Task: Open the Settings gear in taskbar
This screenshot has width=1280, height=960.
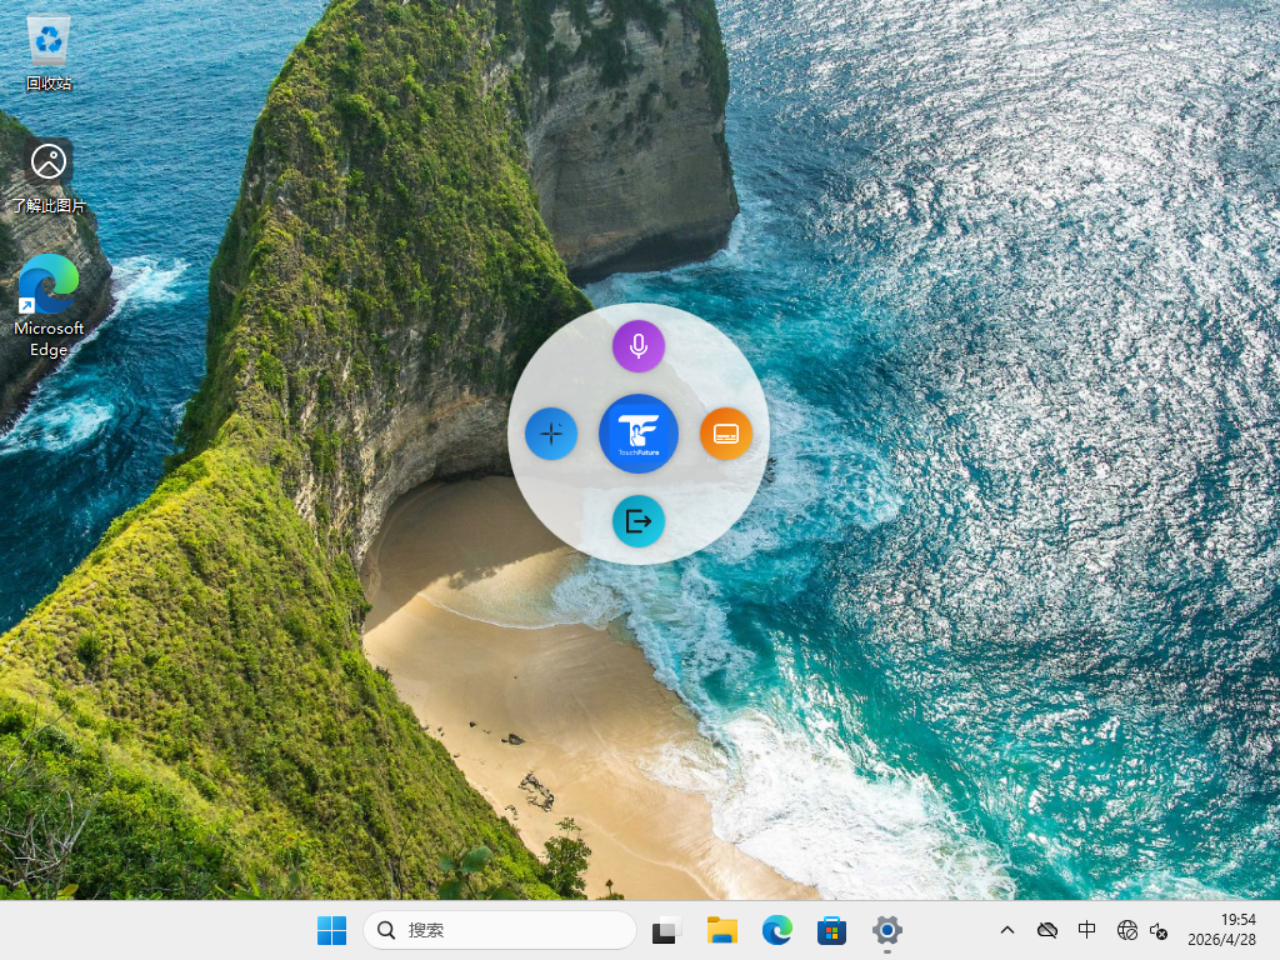Action: [x=886, y=930]
